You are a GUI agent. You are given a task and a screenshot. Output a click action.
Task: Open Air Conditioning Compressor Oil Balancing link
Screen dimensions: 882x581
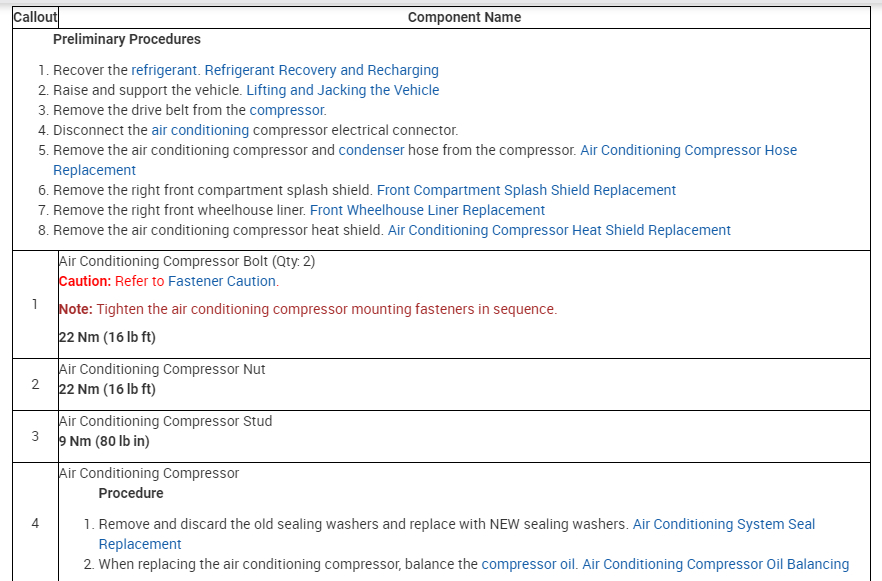pyautogui.click(x=715, y=564)
